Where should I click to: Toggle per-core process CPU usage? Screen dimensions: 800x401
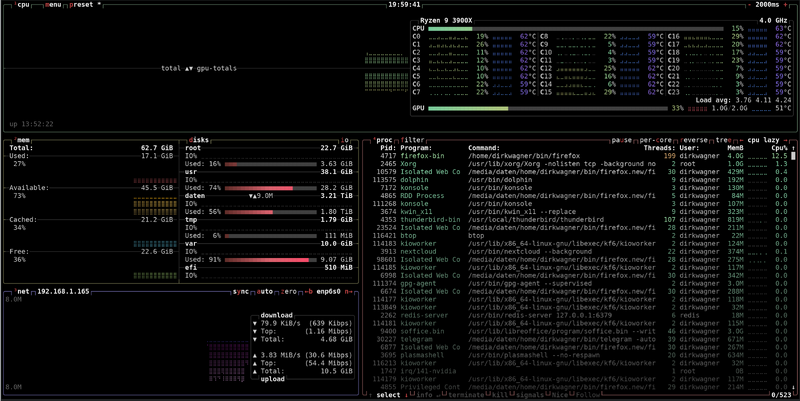point(655,140)
